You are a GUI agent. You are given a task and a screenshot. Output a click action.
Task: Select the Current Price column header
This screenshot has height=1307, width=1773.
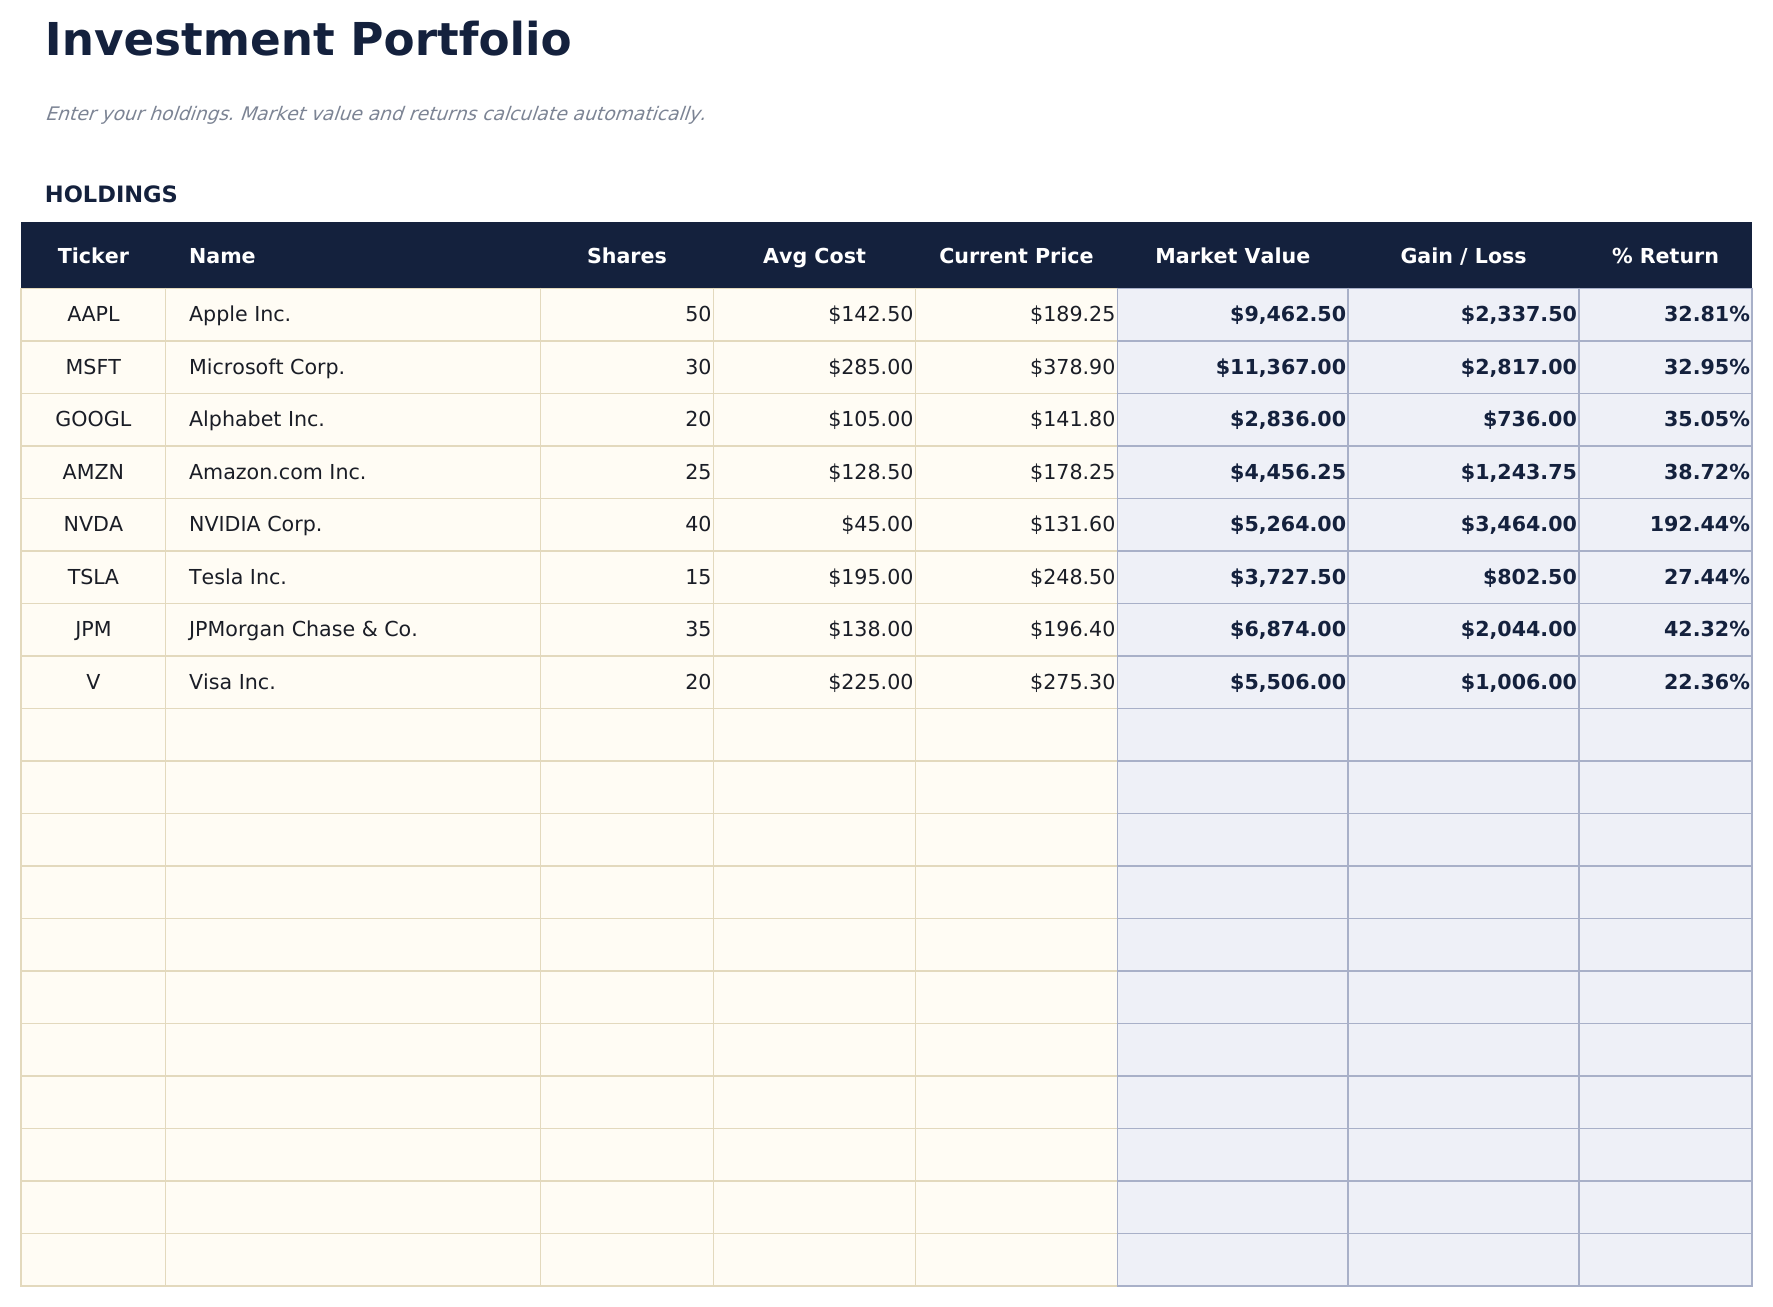[x=1016, y=256]
